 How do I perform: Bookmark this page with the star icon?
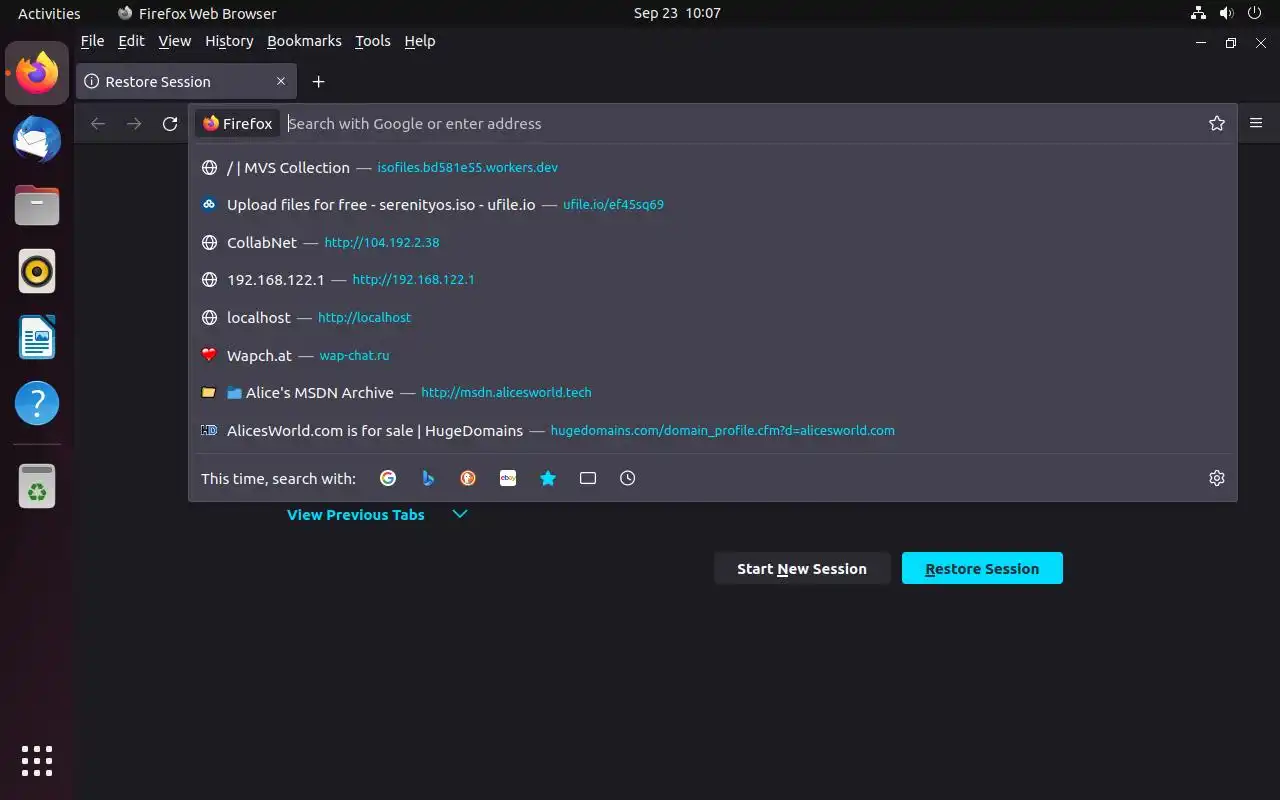click(1217, 123)
